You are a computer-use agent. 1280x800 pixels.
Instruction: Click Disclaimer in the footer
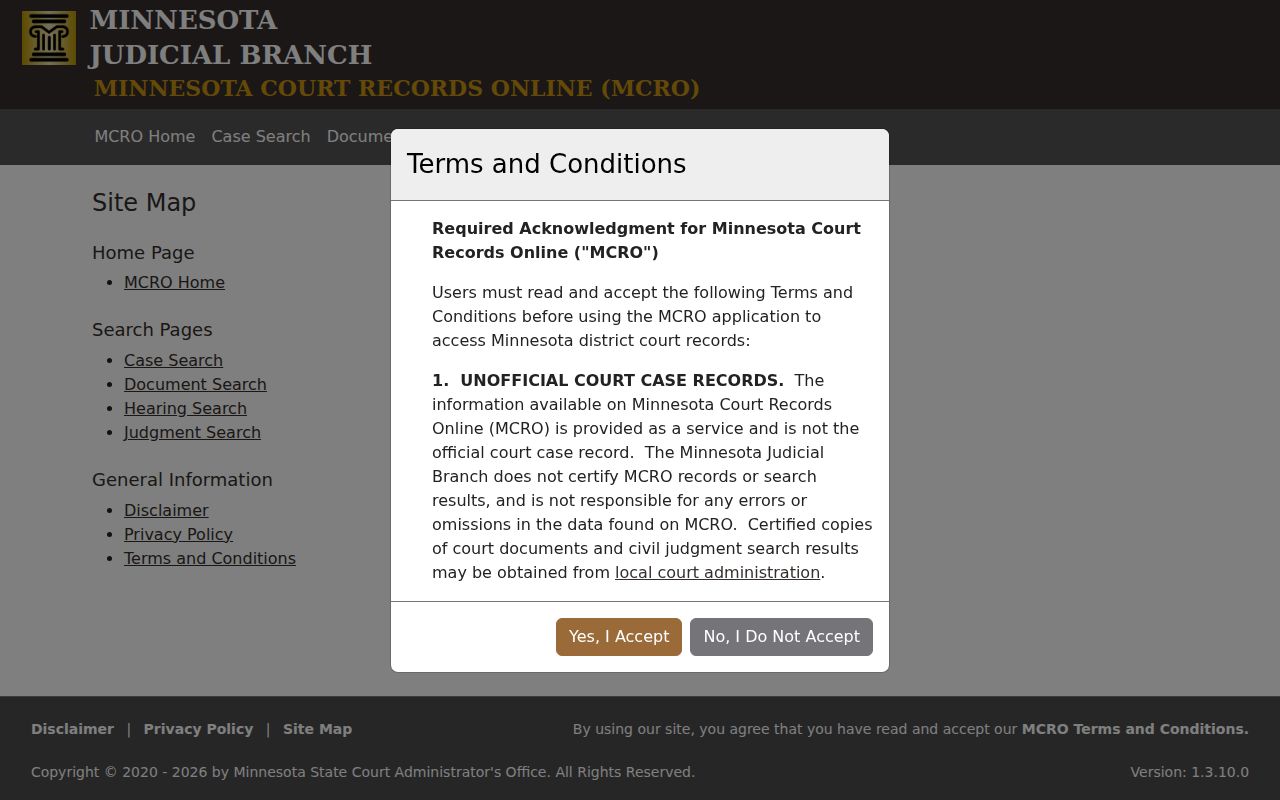click(x=72, y=729)
